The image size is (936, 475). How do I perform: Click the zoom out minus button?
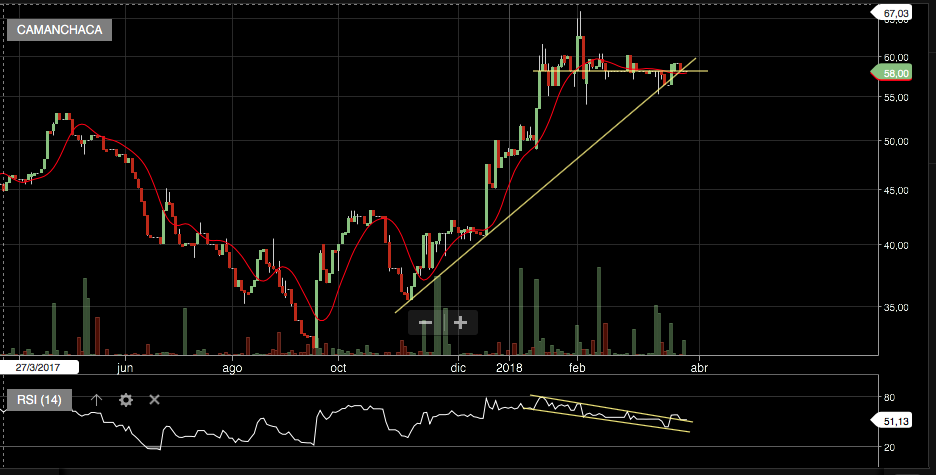[425, 323]
